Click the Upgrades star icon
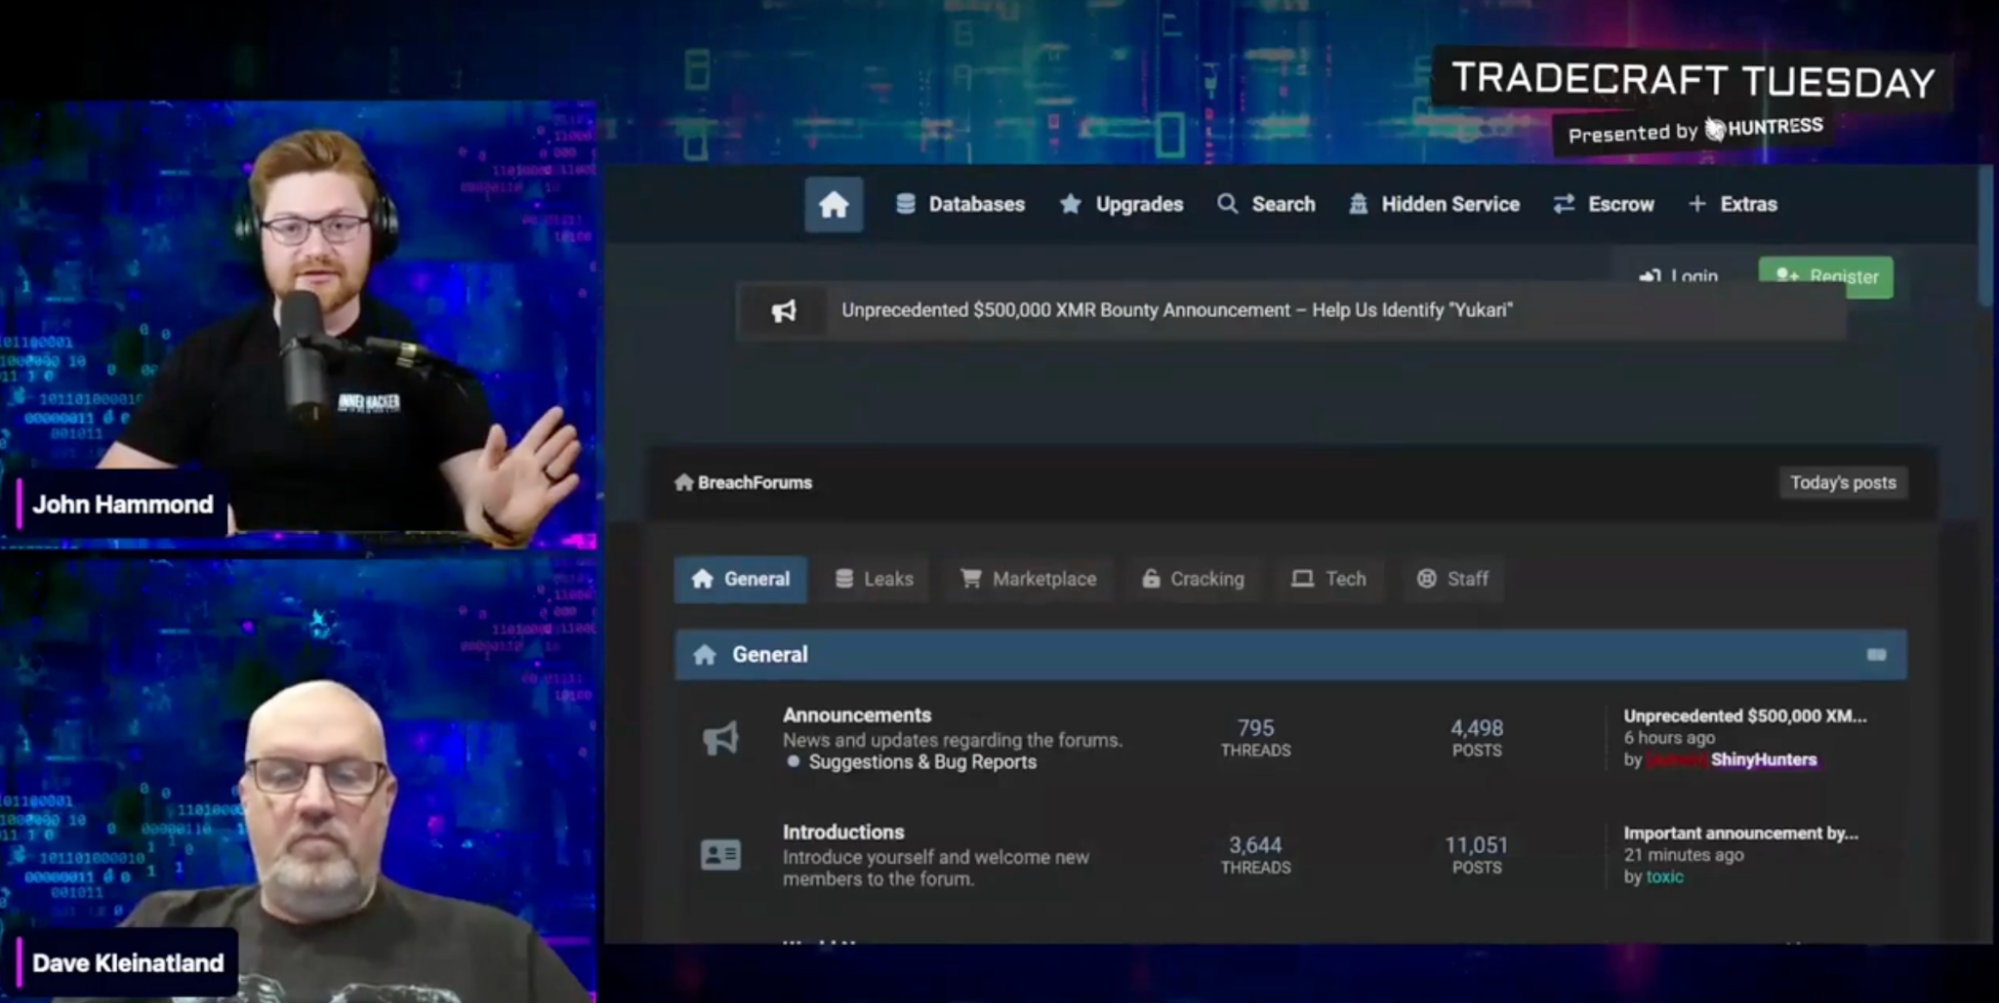This screenshot has height=1004, width=1999. click(1070, 205)
